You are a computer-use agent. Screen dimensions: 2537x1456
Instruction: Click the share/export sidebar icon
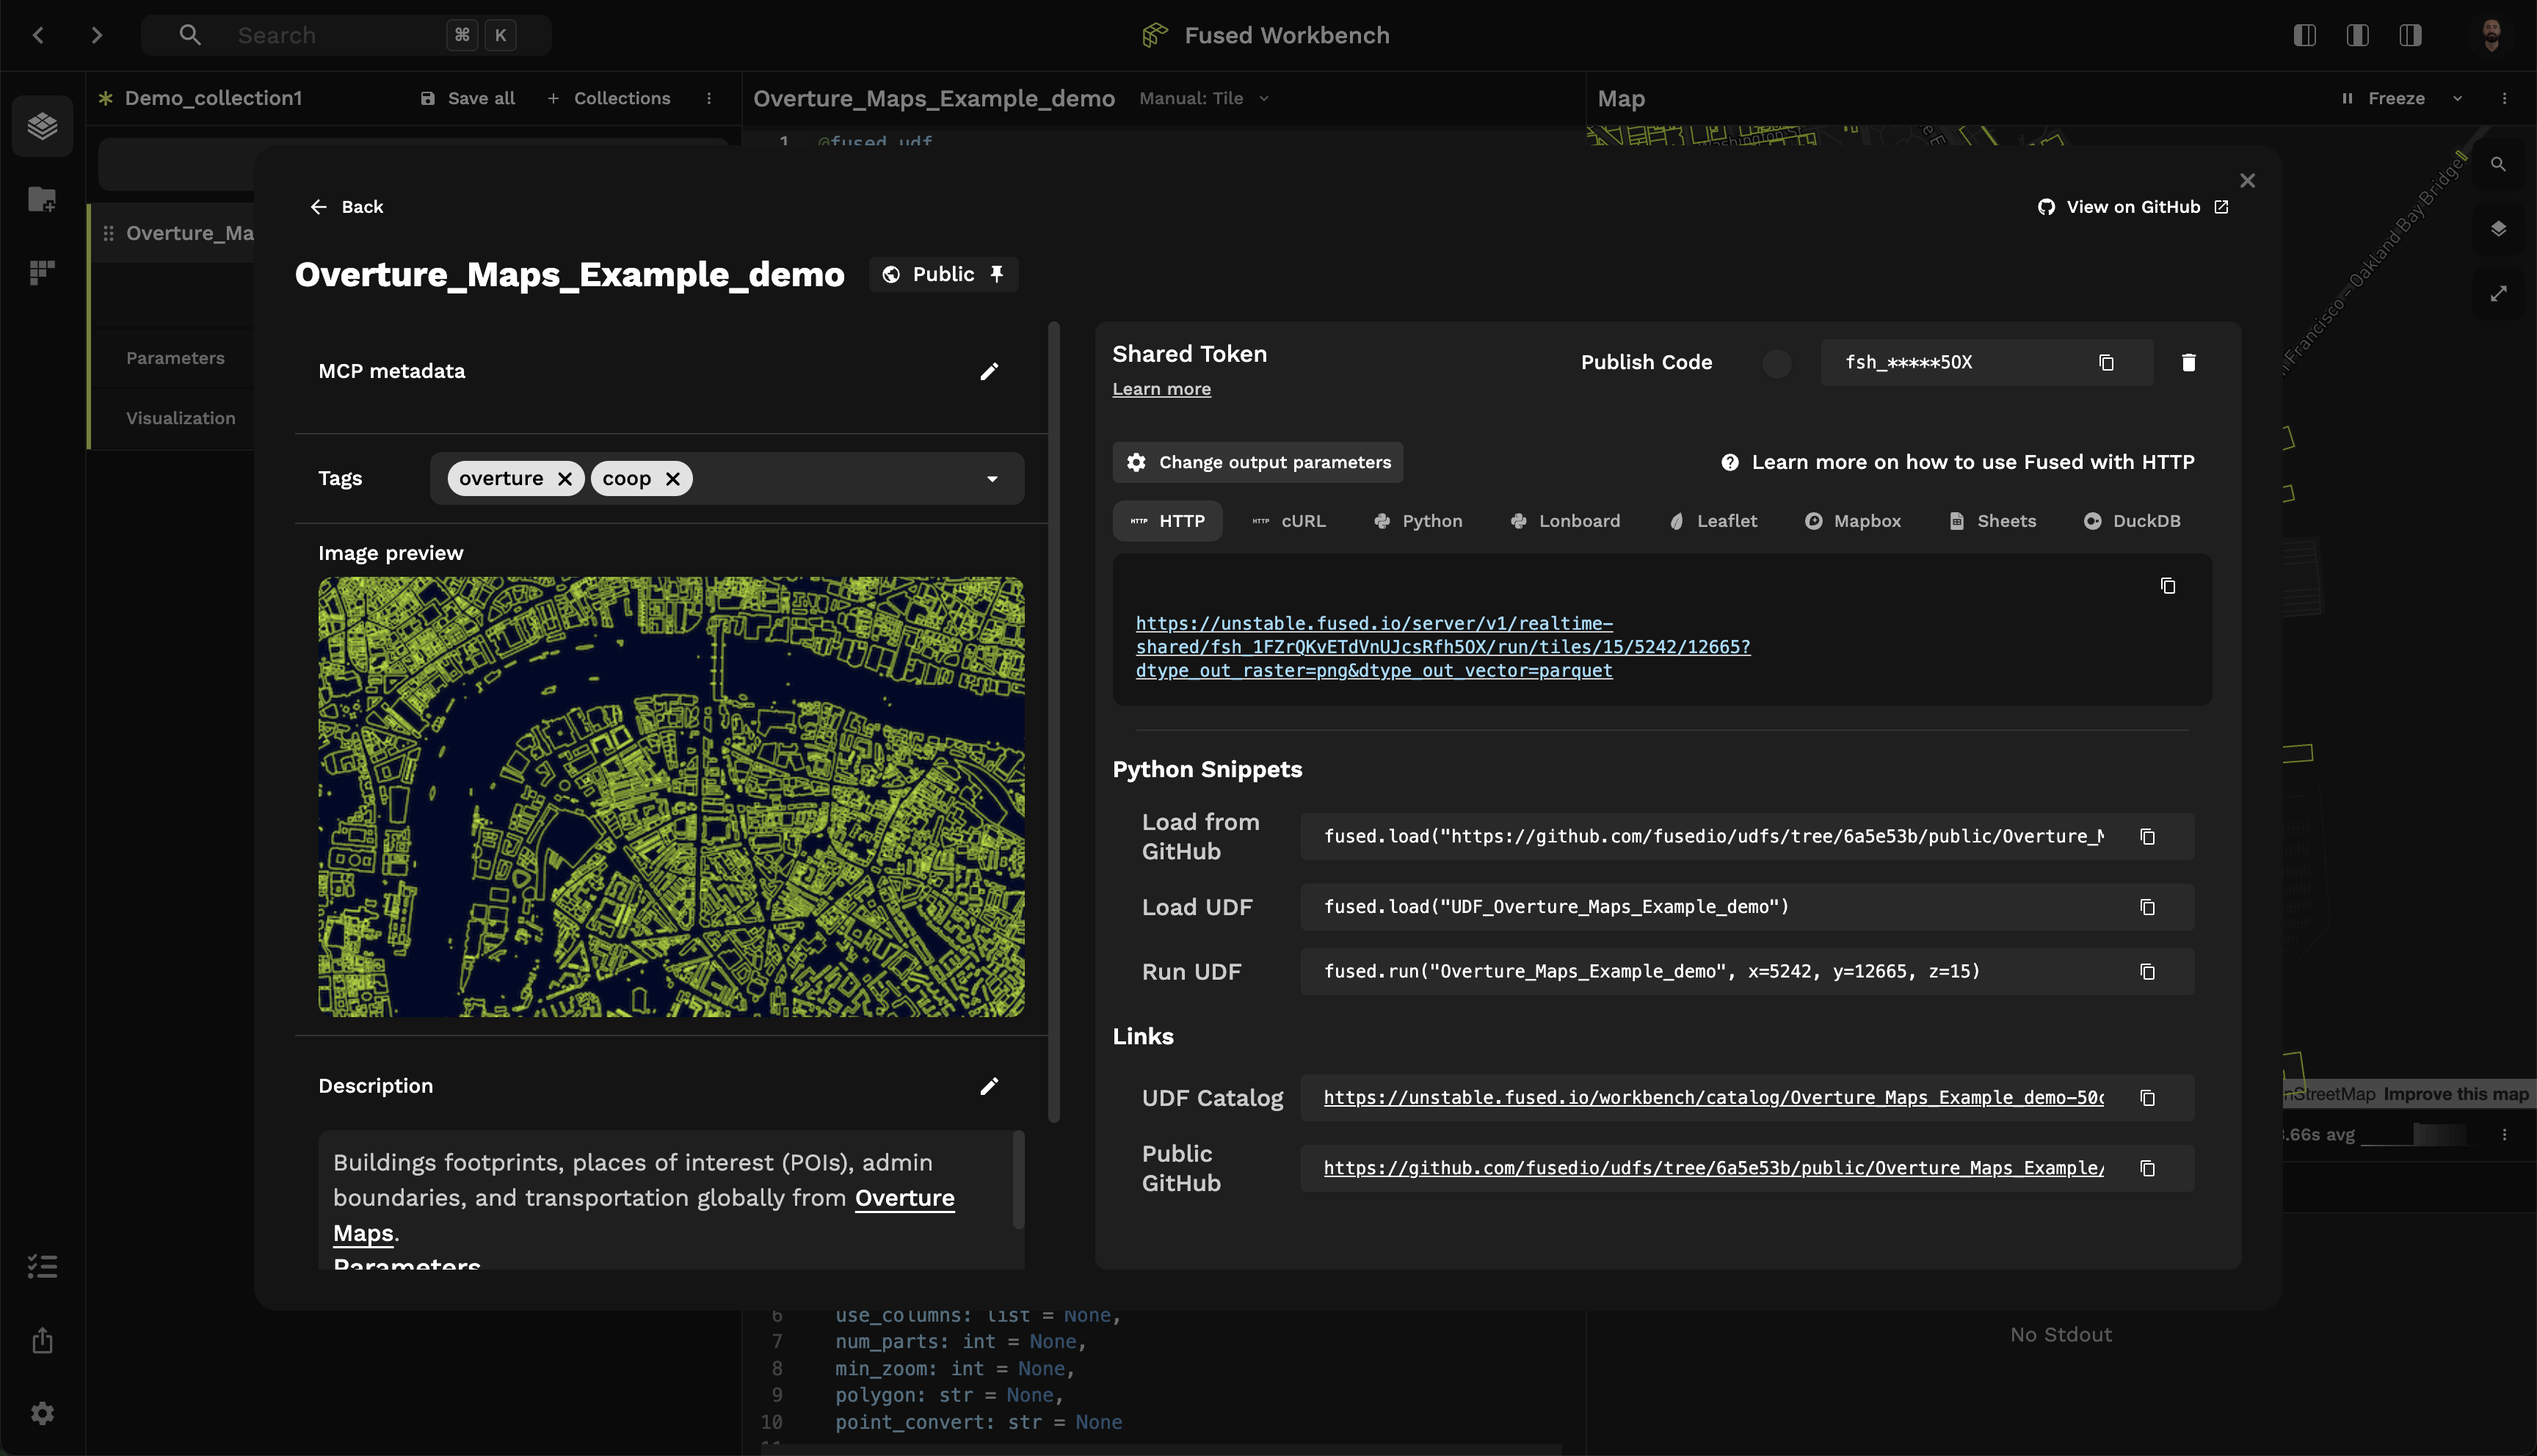click(x=42, y=1340)
